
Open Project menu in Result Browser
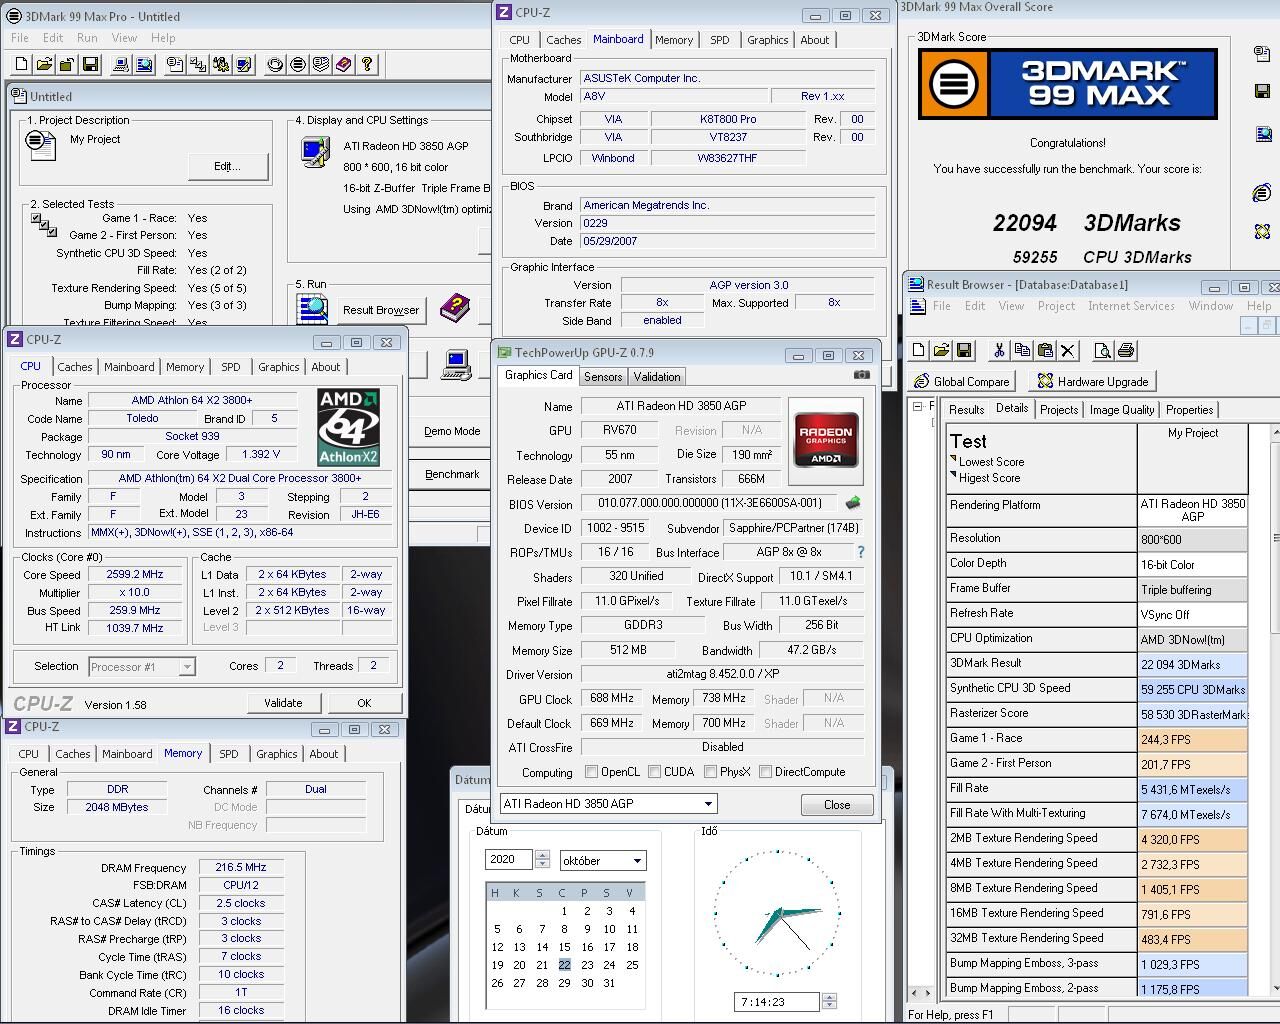coord(1056,306)
